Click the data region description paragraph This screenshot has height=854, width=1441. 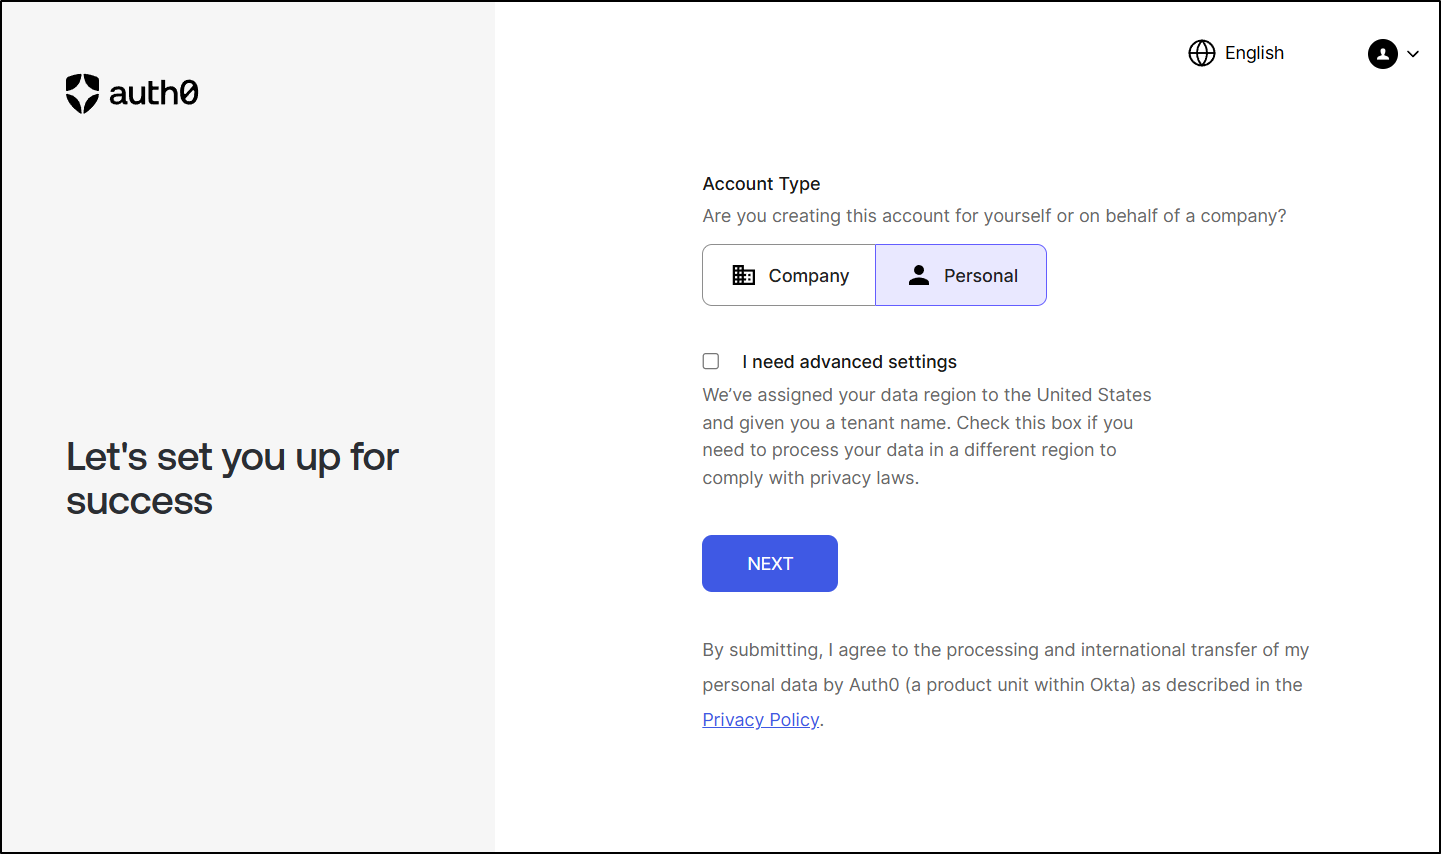[927, 436]
